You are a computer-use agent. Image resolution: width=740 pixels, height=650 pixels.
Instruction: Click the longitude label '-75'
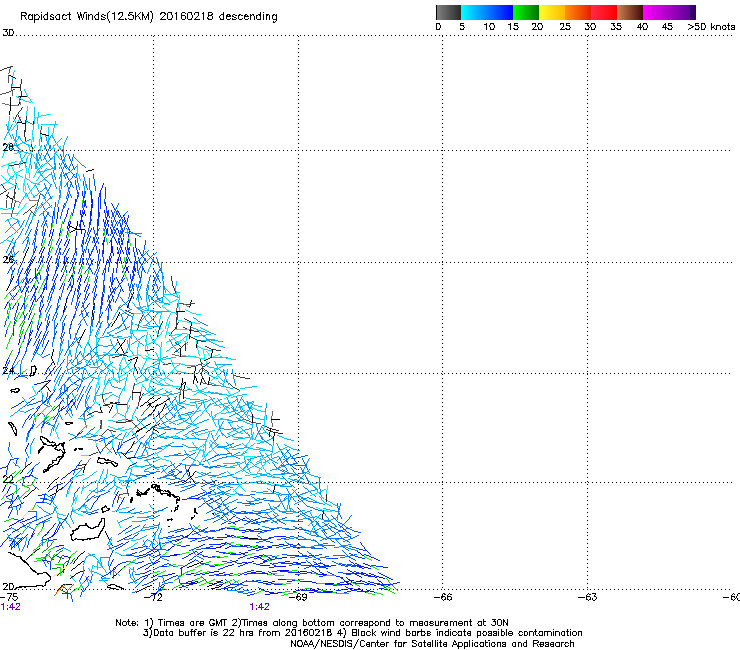[x=9, y=597]
